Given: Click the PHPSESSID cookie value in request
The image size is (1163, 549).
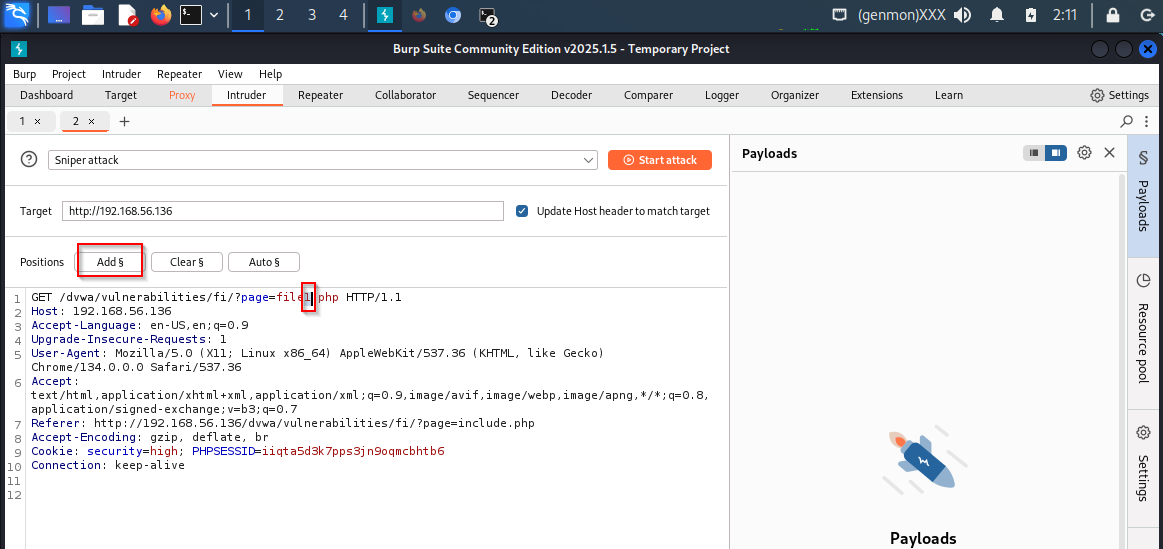Looking at the screenshot, I should [354, 451].
